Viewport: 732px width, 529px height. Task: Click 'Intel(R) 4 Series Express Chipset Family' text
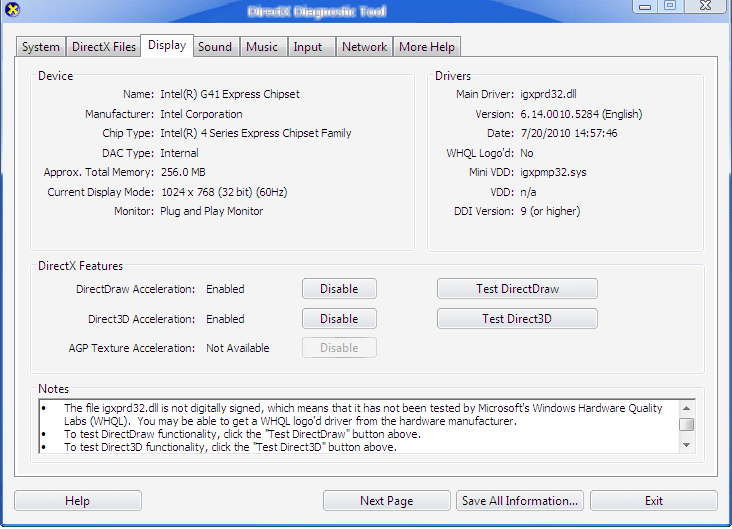click(255, 133)
